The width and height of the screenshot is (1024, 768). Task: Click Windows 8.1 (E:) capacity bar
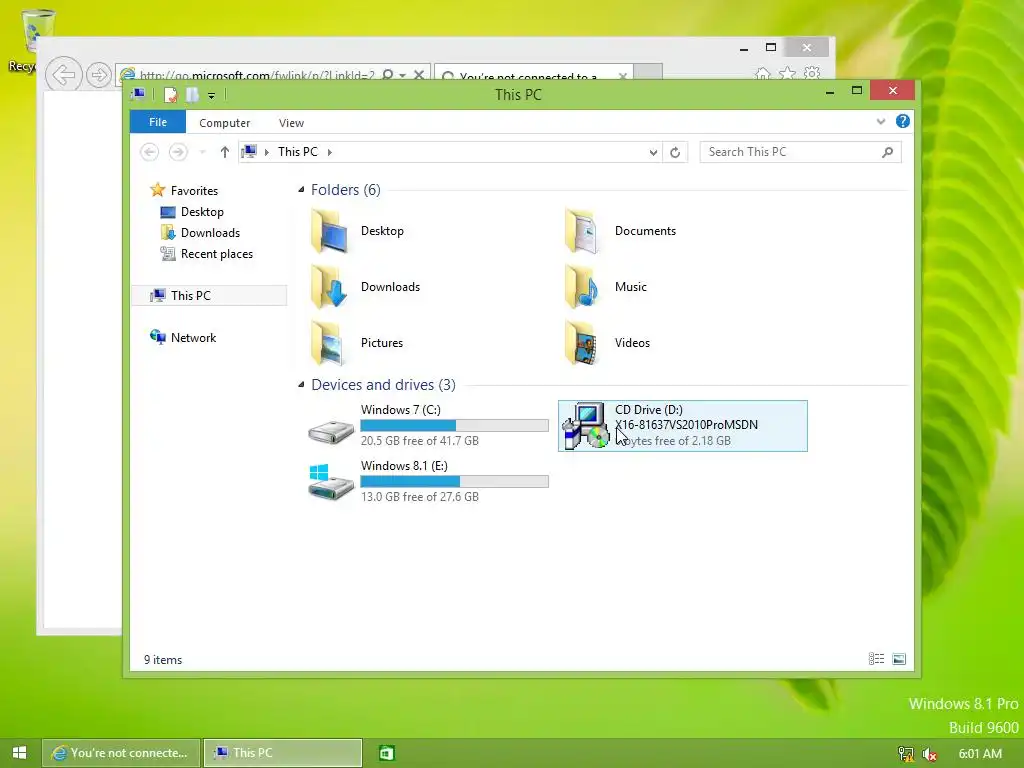pos(455,482)
